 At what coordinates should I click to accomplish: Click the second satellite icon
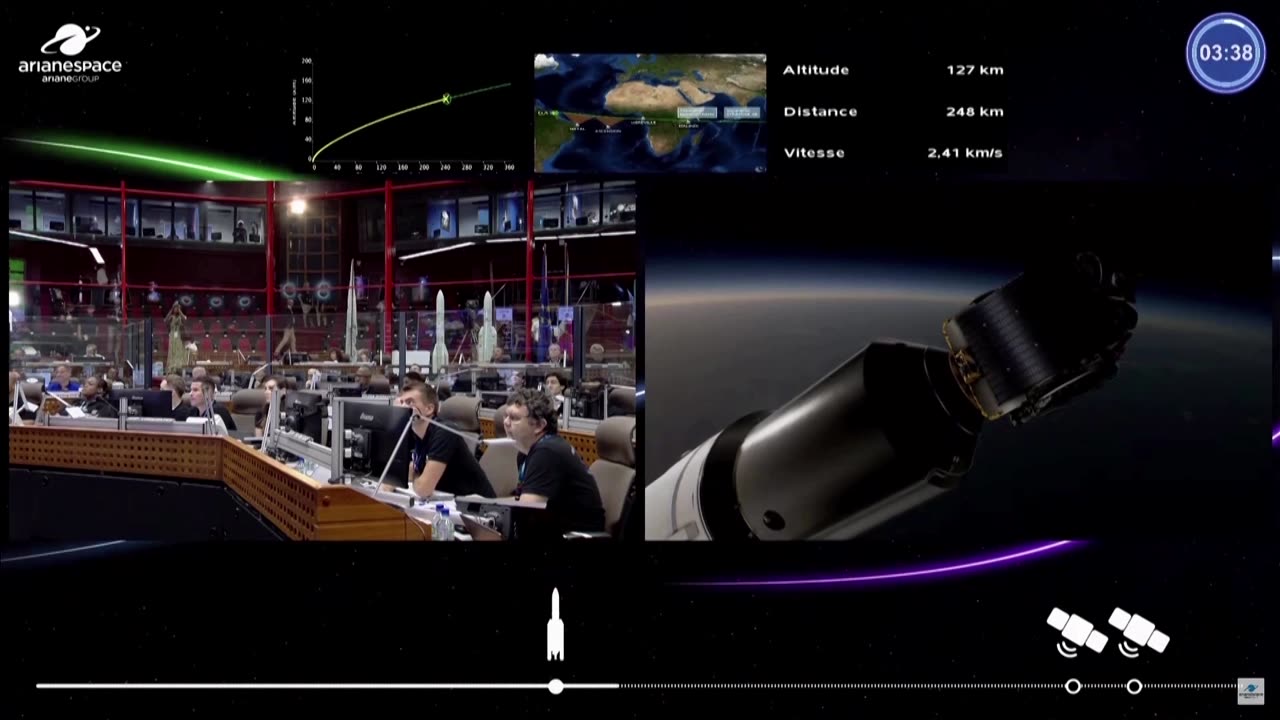[x=1138, y=632]
